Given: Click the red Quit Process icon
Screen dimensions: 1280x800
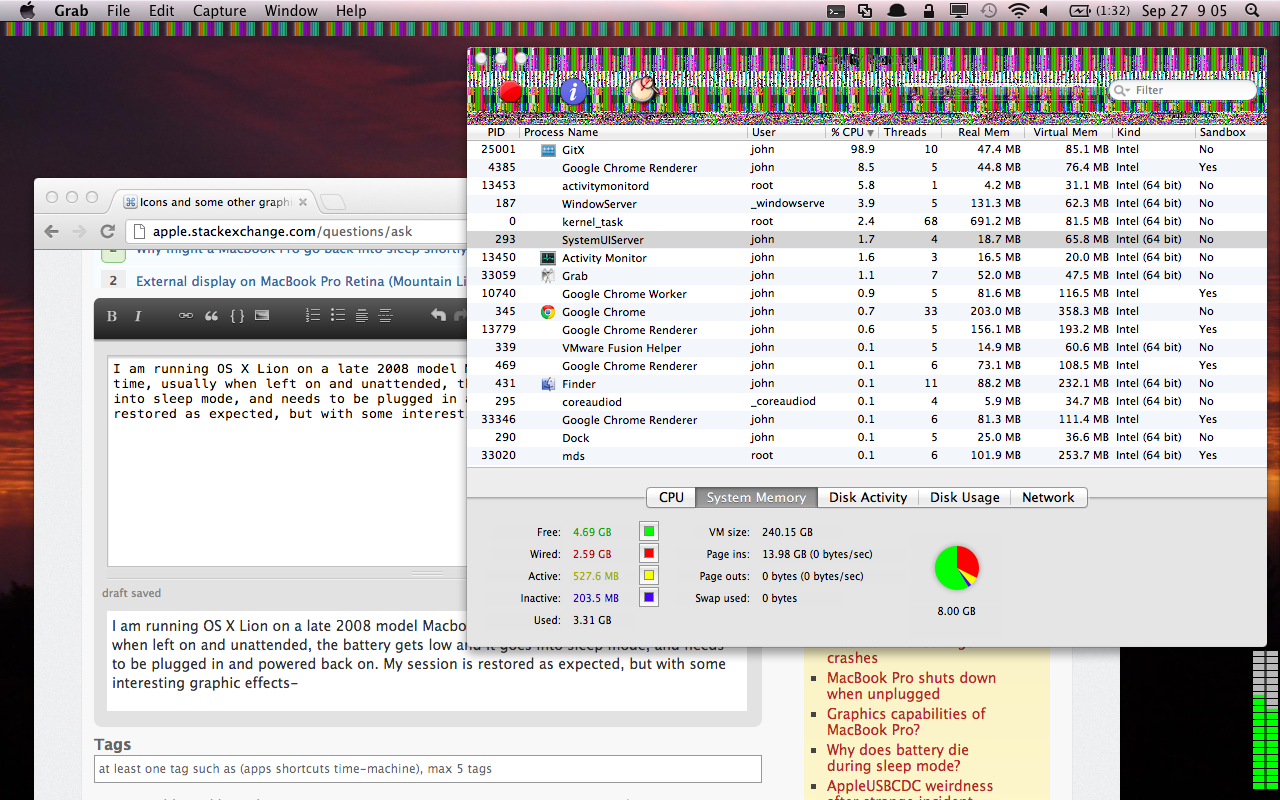Looking at the screenshot, I should pyautogui.click(x=510, y=92).
